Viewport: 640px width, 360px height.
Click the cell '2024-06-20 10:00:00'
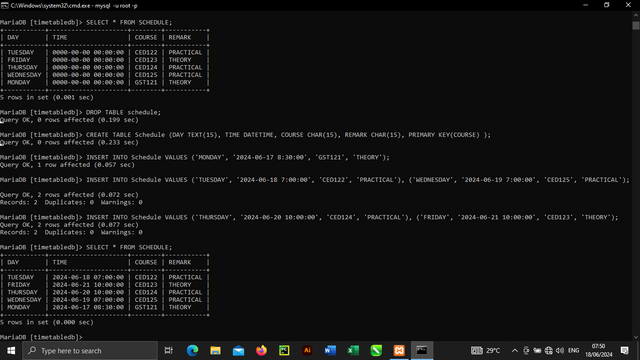pyautogui.click(x=88, y=292)
